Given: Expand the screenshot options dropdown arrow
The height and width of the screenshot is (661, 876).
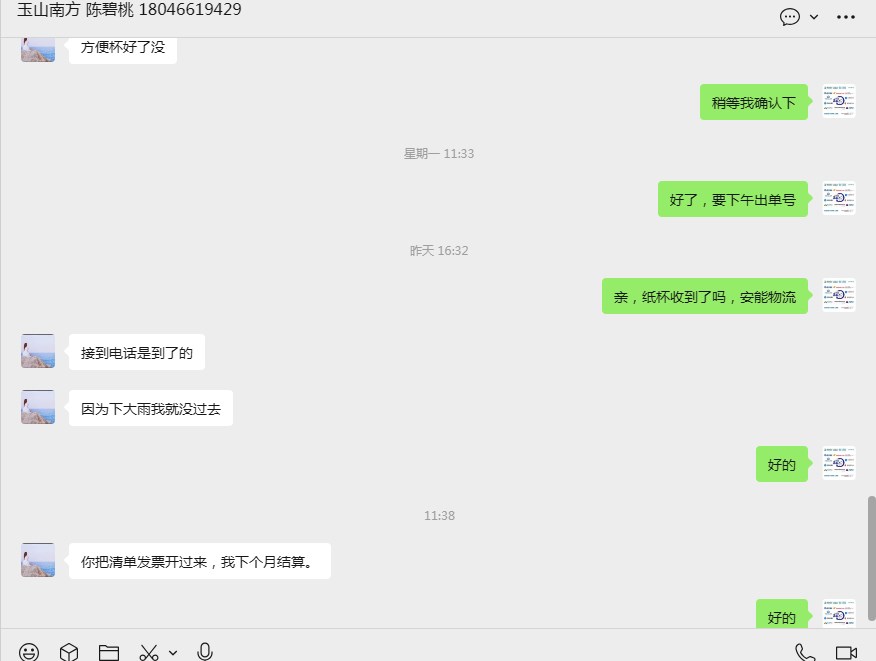Looking at the screenshot, I should tap(173, 653).
